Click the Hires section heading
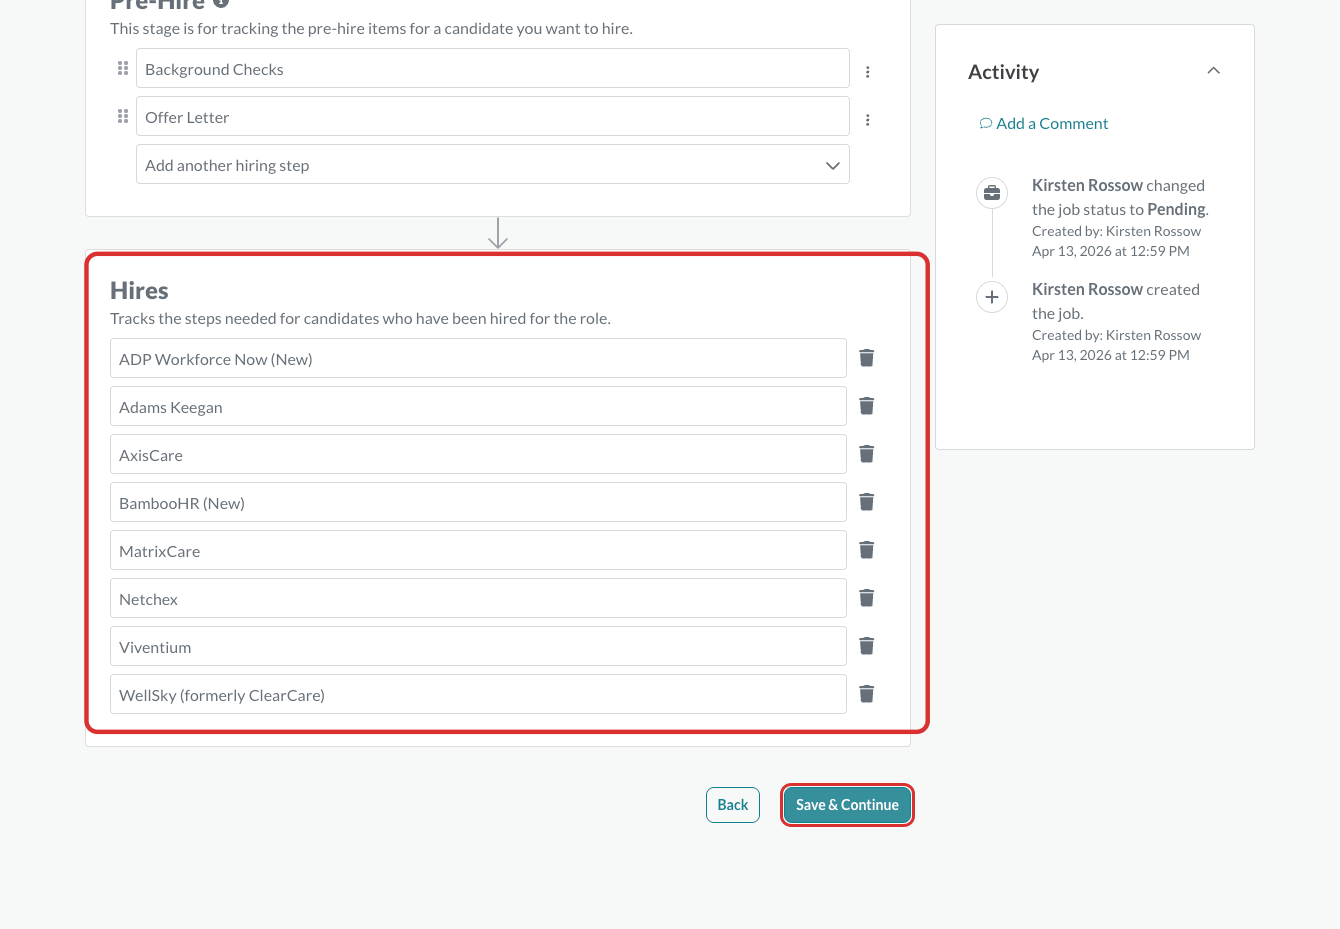 (139, 291)
